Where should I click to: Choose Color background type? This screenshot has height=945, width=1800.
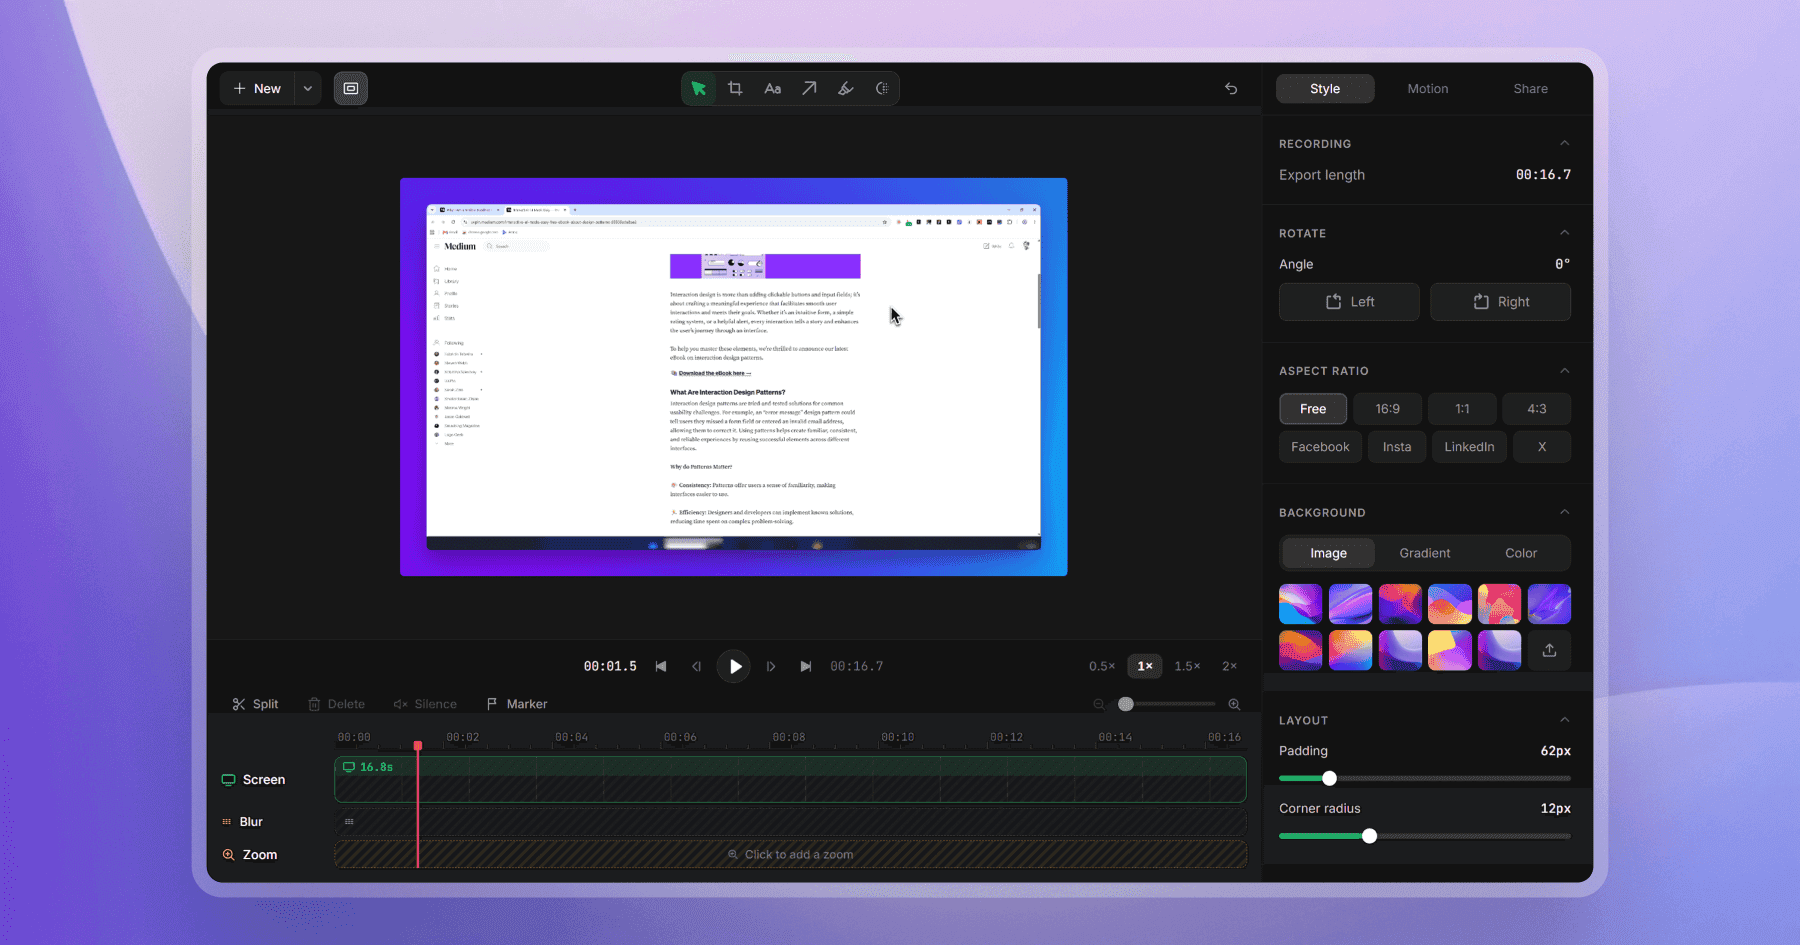click(x=1521, y=553)
